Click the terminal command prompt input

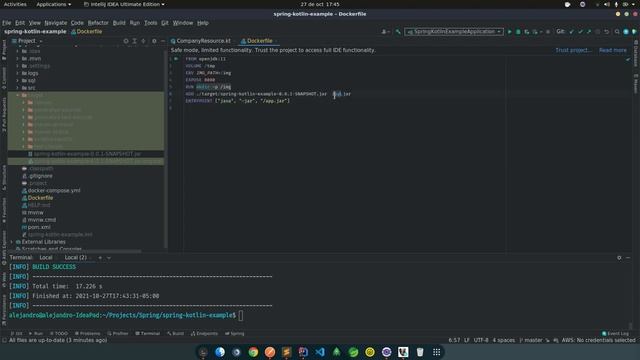(241, 316)
